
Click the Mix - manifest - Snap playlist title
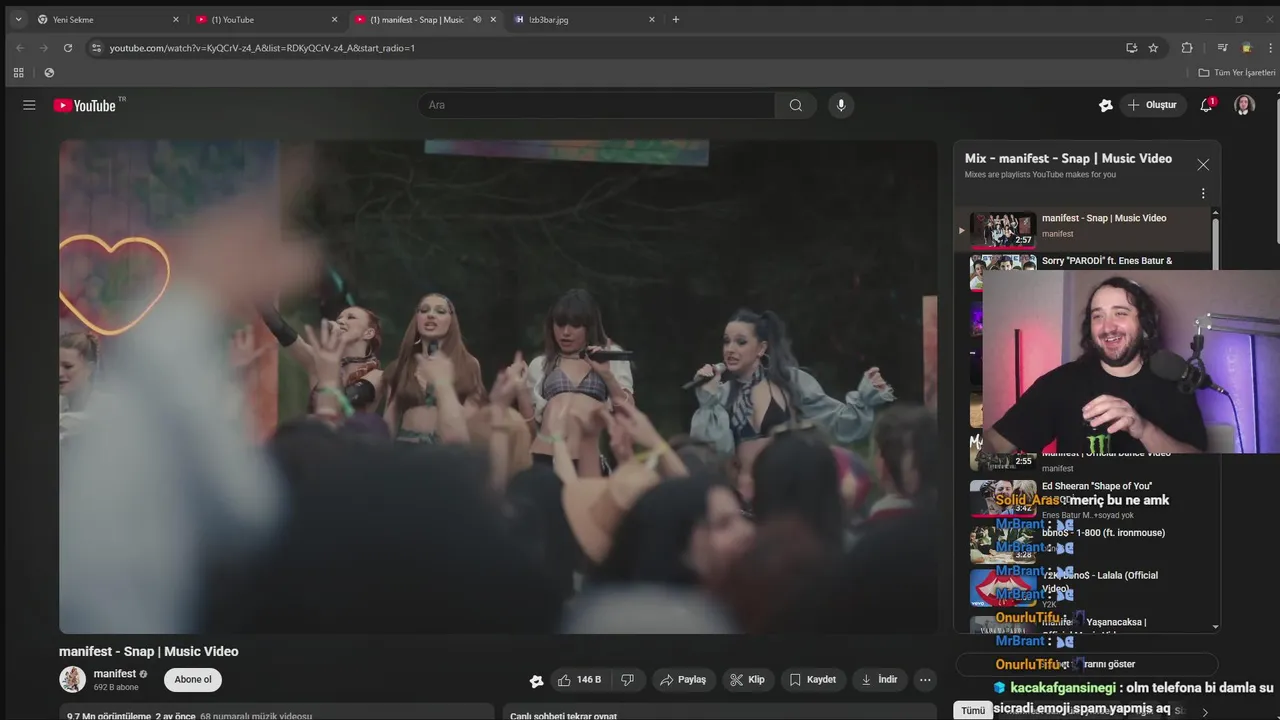(x=1068, y=158)
